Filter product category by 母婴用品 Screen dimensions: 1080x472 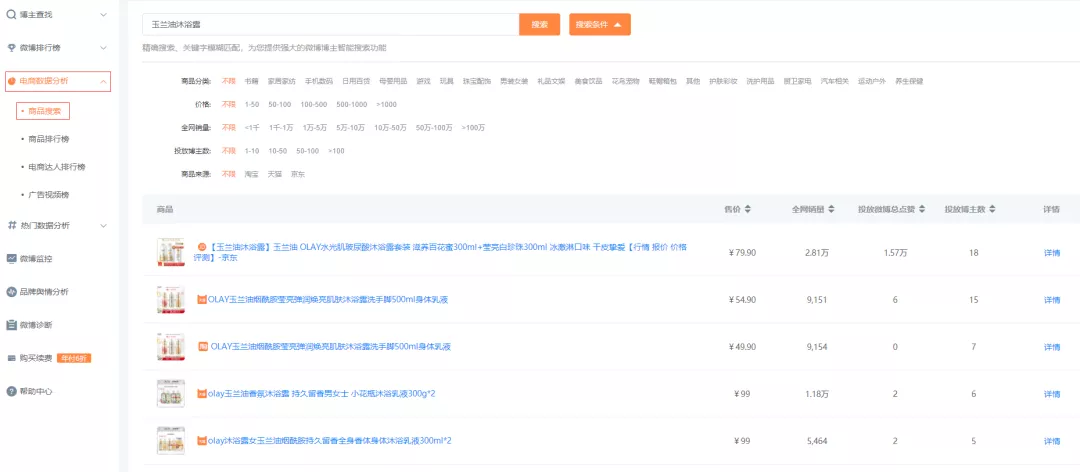point(393,81)
